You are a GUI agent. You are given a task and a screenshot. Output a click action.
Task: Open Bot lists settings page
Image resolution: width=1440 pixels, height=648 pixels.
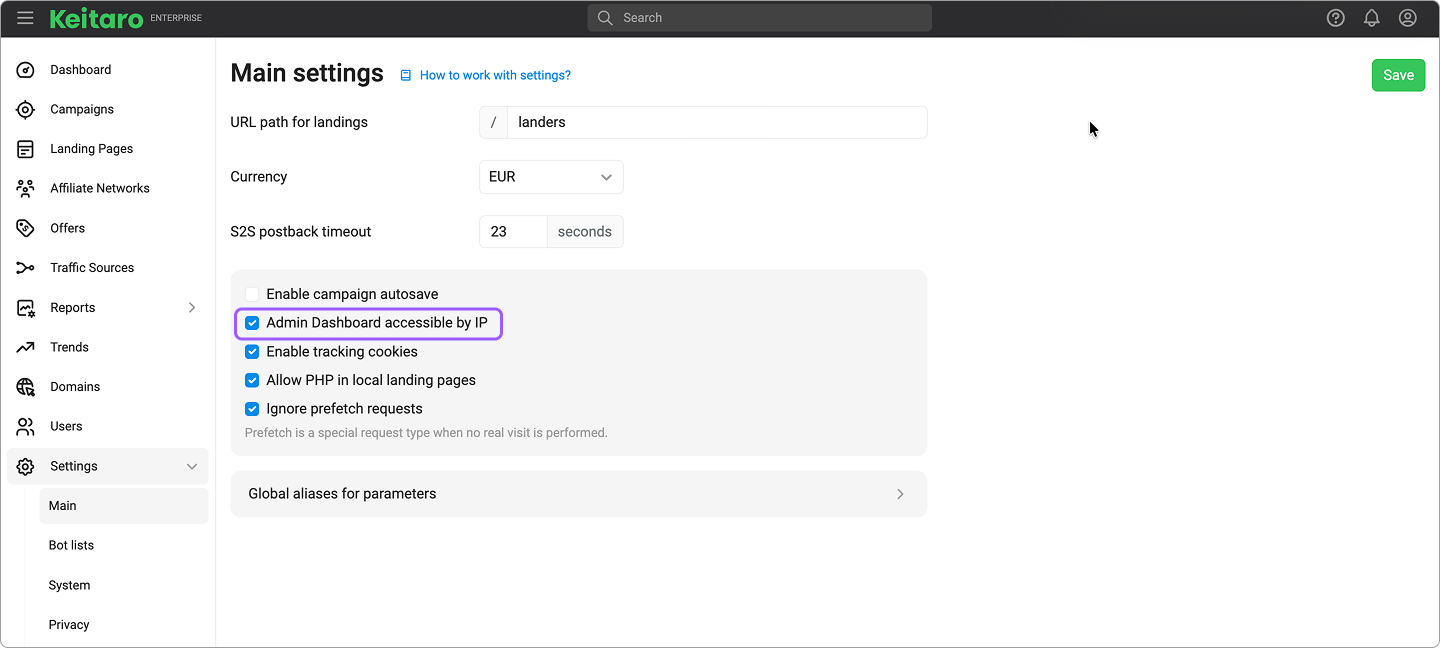click(x=71, y=545)
